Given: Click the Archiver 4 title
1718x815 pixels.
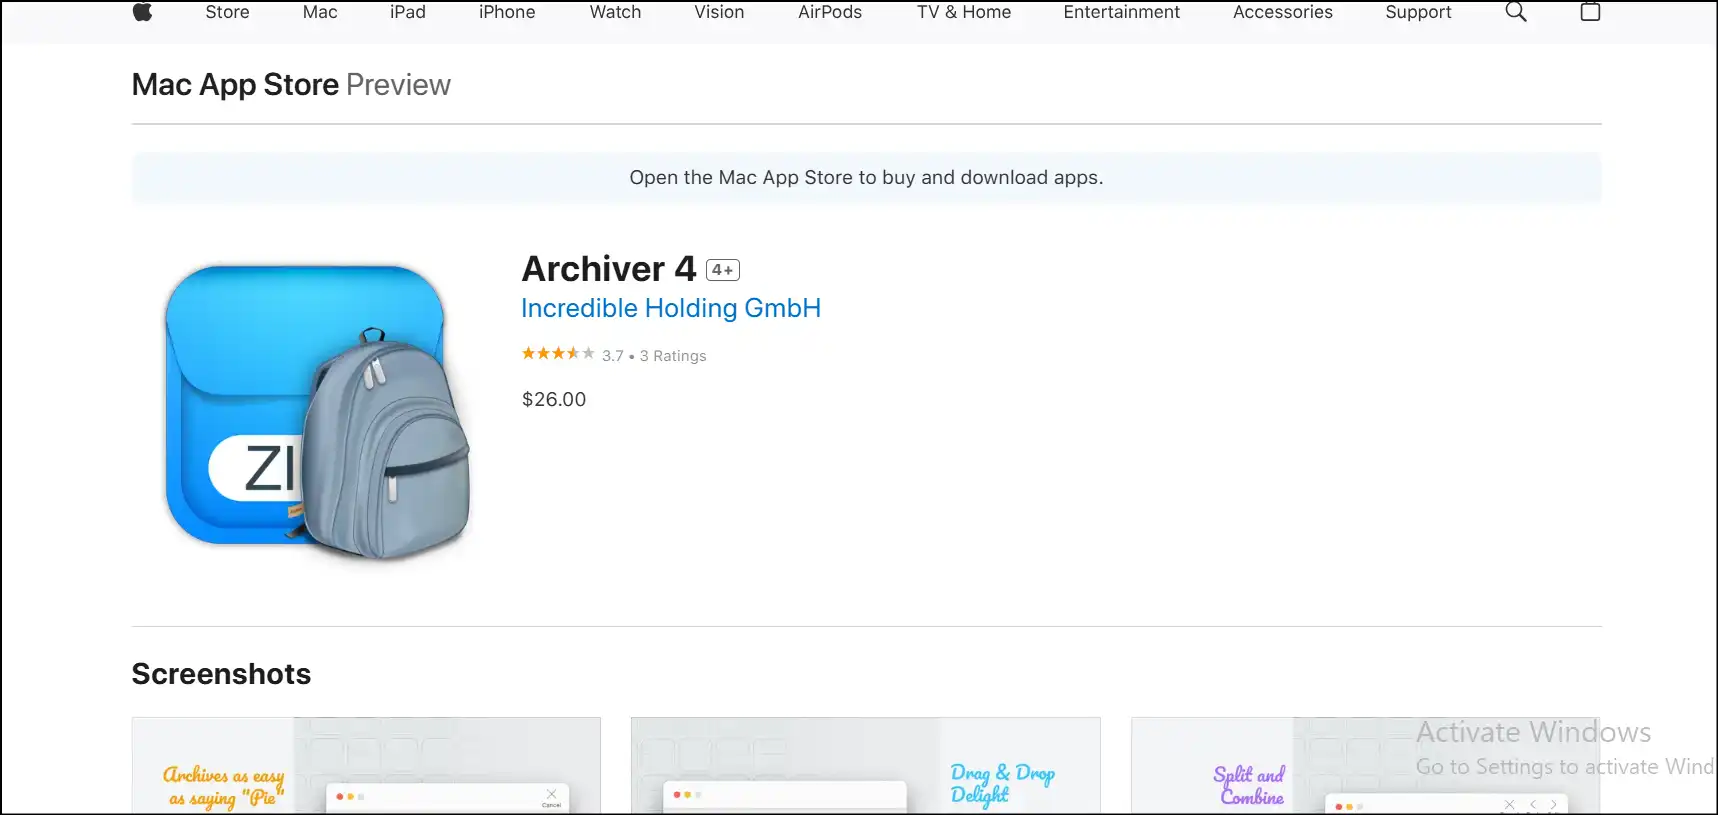Looking at the screenshot, I should coord(609,269).
